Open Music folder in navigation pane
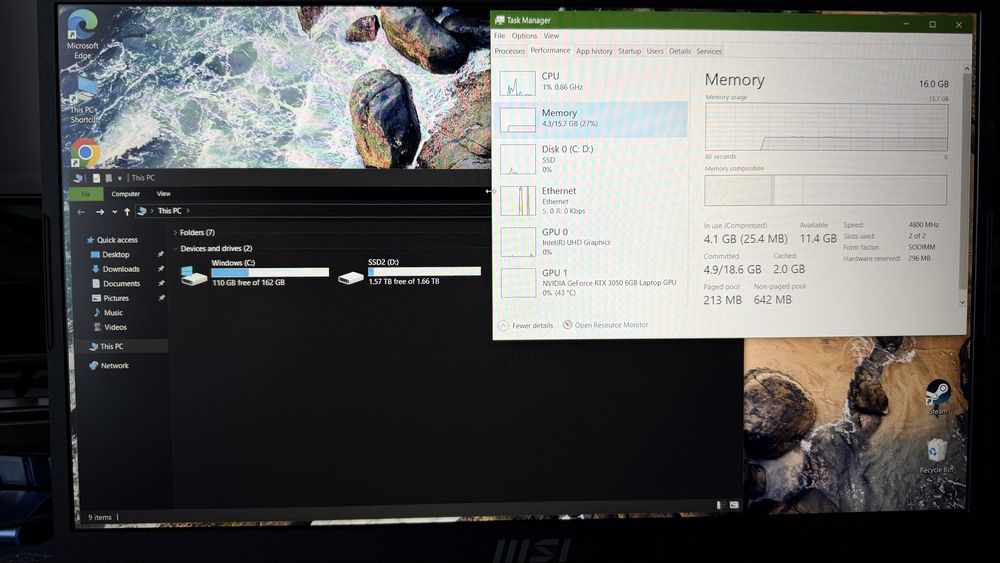 [x=108, y=312]
